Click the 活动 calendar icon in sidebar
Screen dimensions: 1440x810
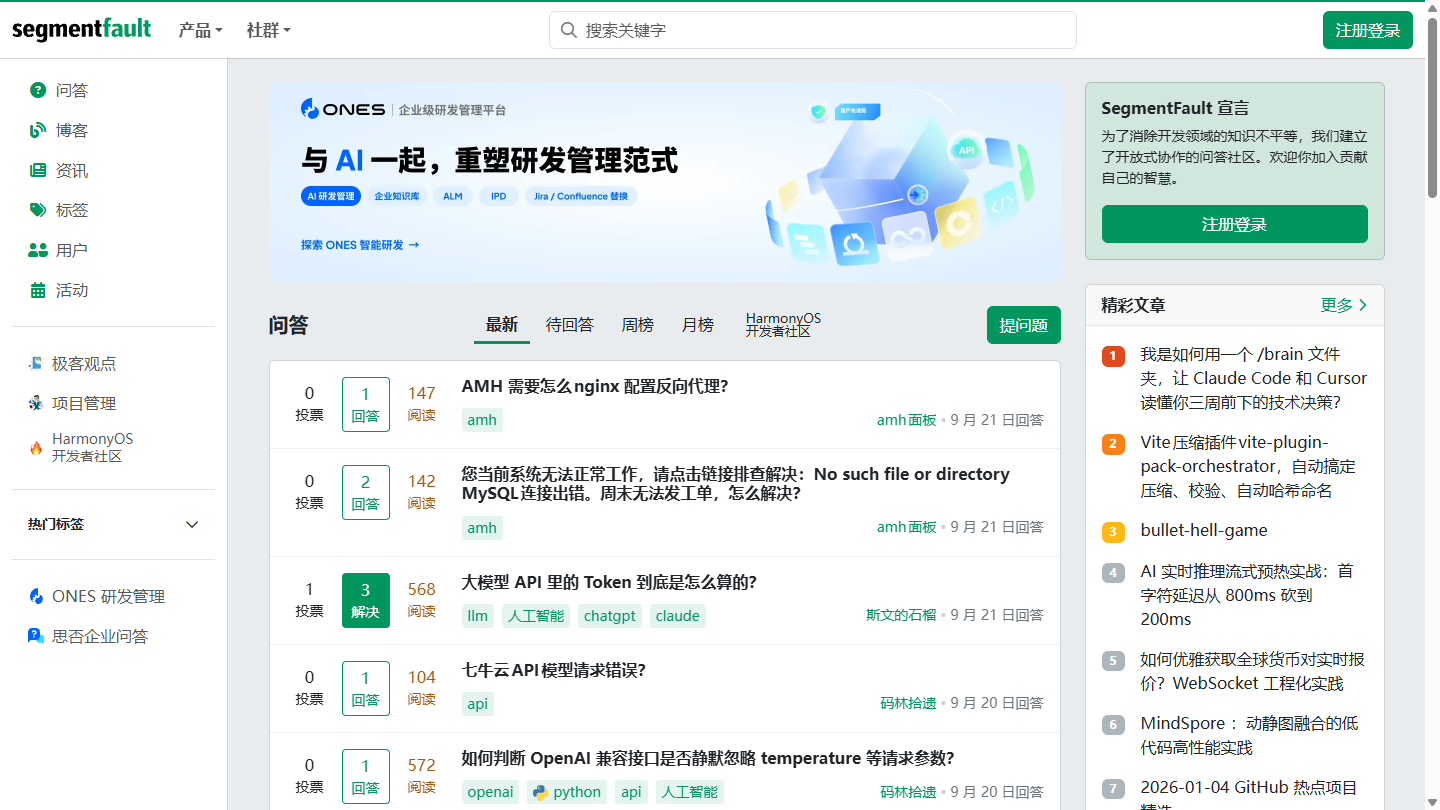tap(38, 290)
